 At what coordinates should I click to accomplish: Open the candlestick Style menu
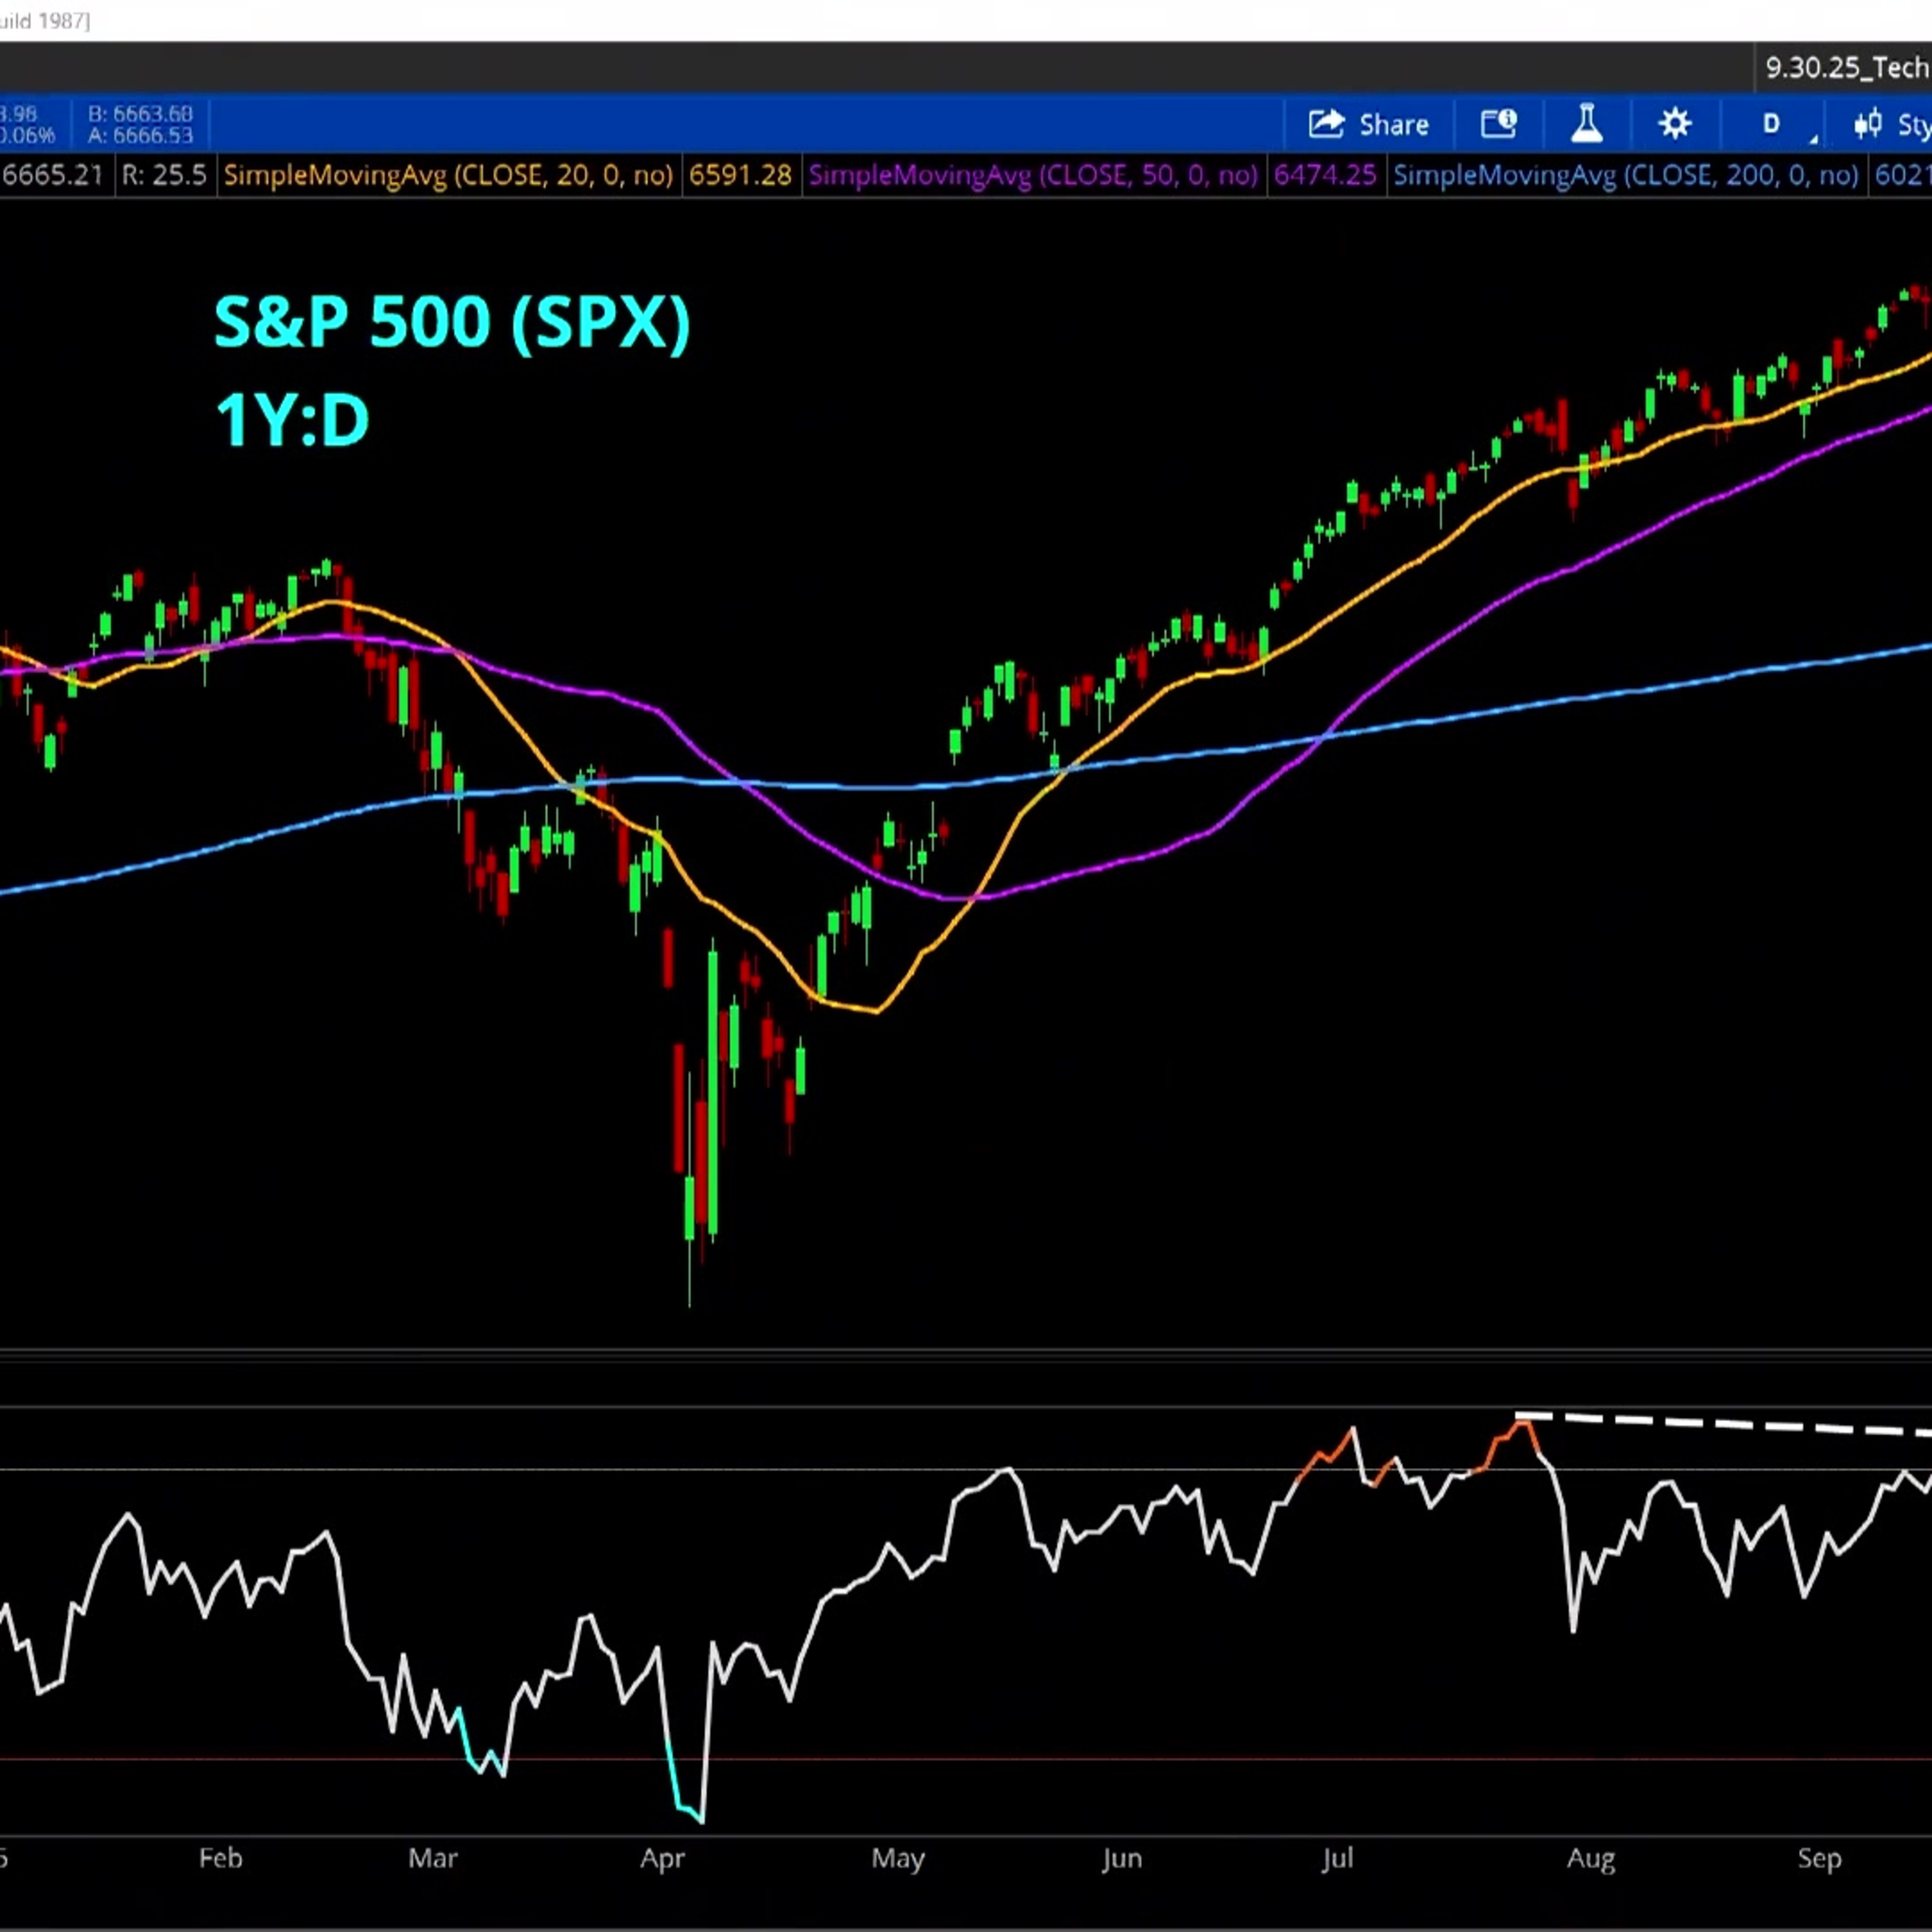click(1891, 124)
